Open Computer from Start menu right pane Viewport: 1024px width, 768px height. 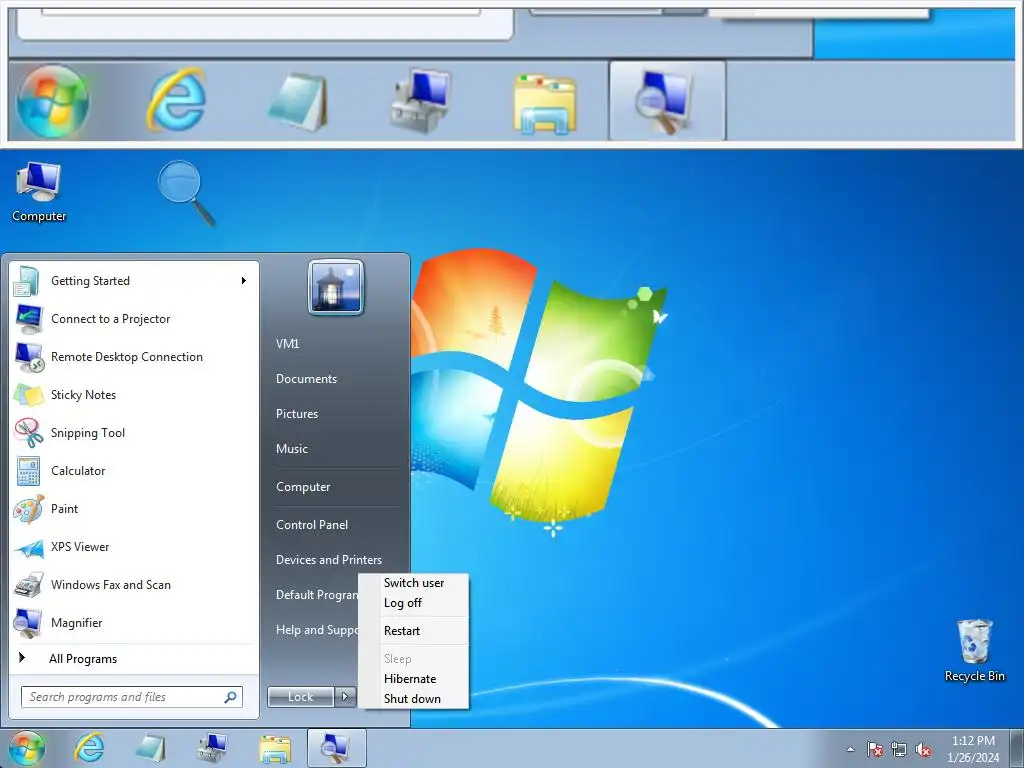coord(303,487)
